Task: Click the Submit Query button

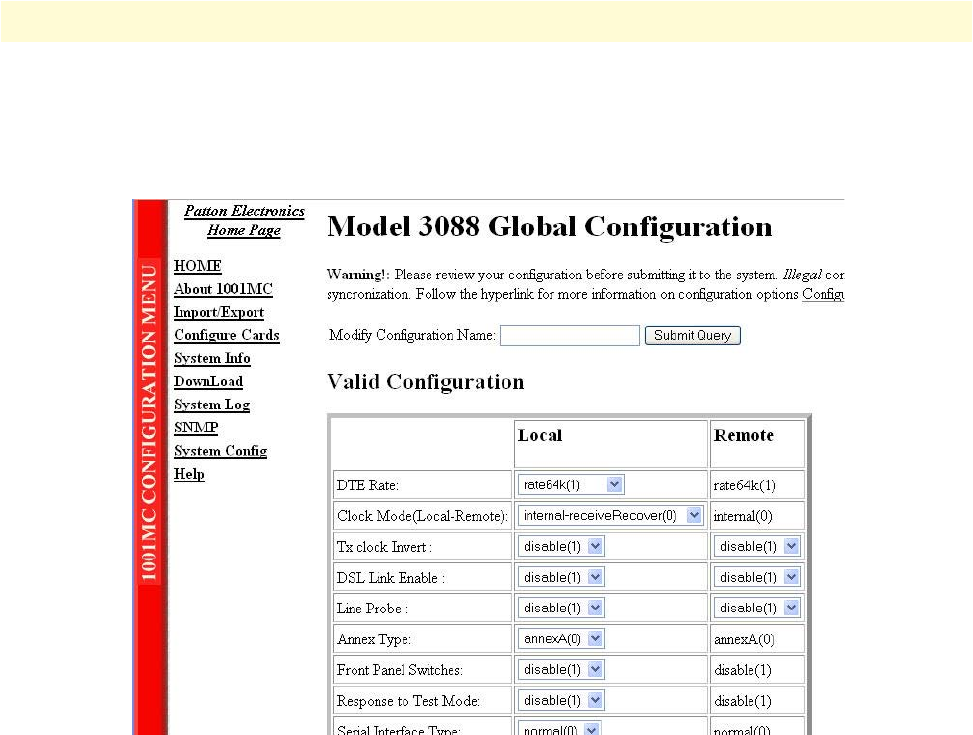Action: pos(693,335)
